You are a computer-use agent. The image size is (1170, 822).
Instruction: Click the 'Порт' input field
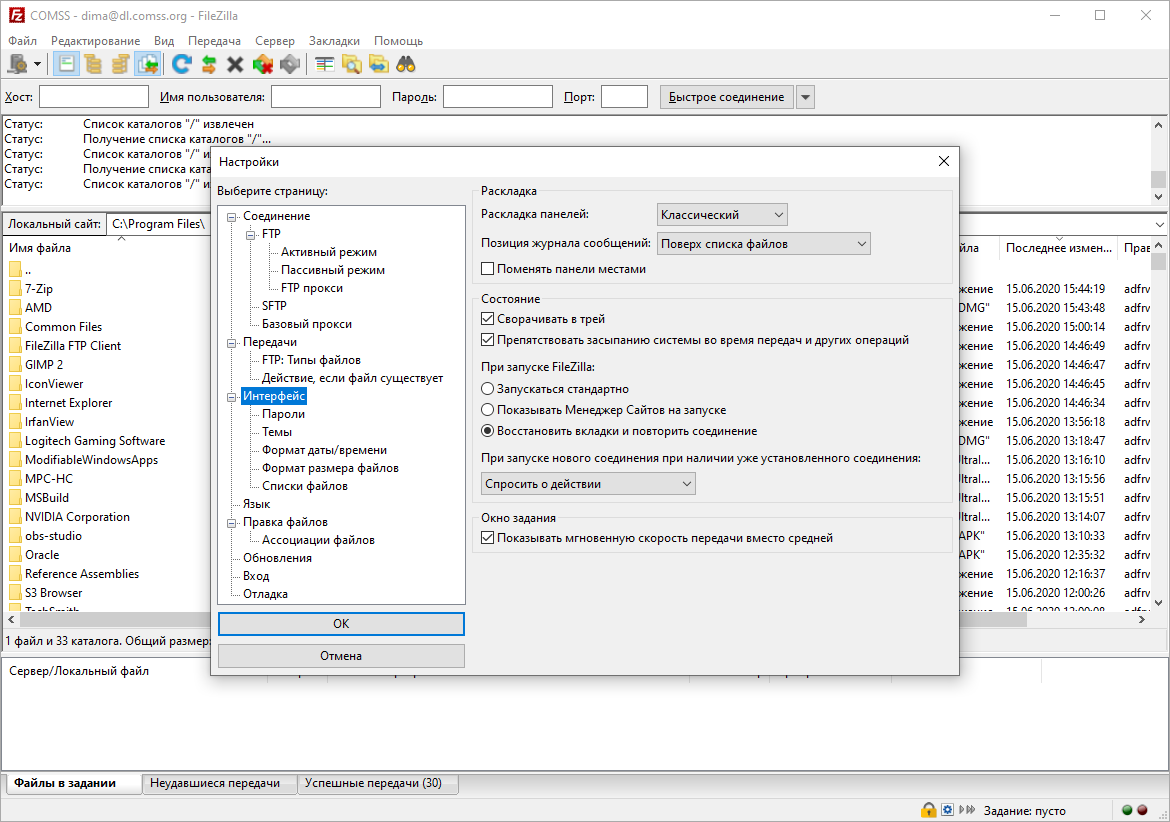click(625, 97)
